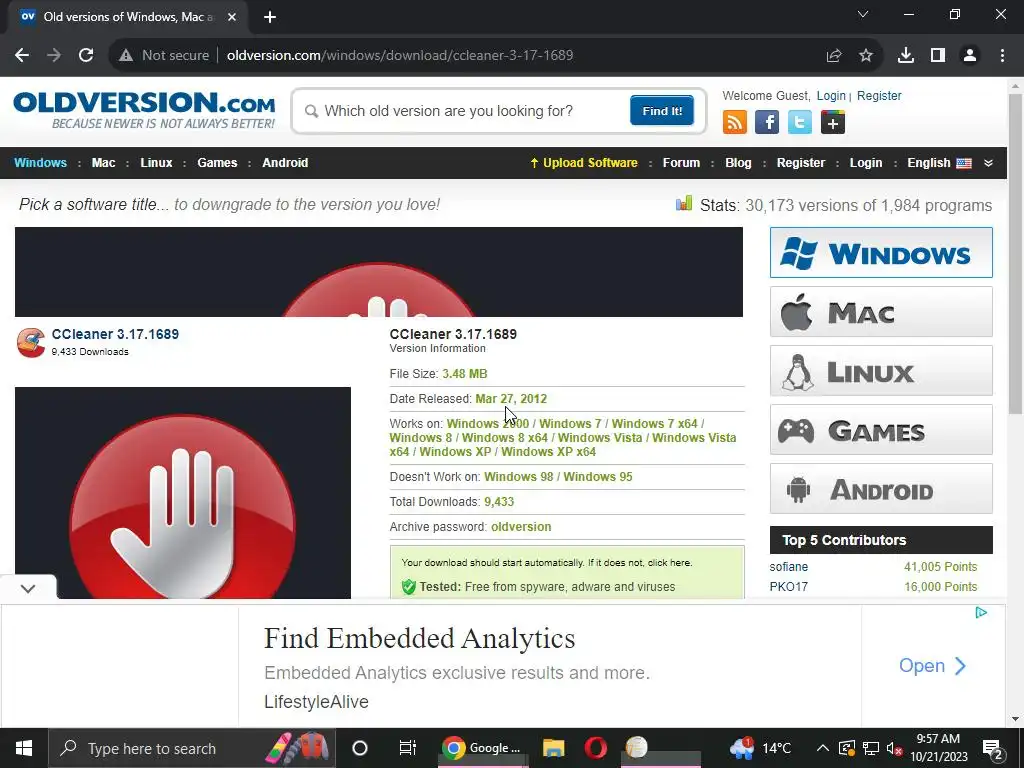
Task: Click the page vertical scrollbar thumb
Action: click(1015, 253)
